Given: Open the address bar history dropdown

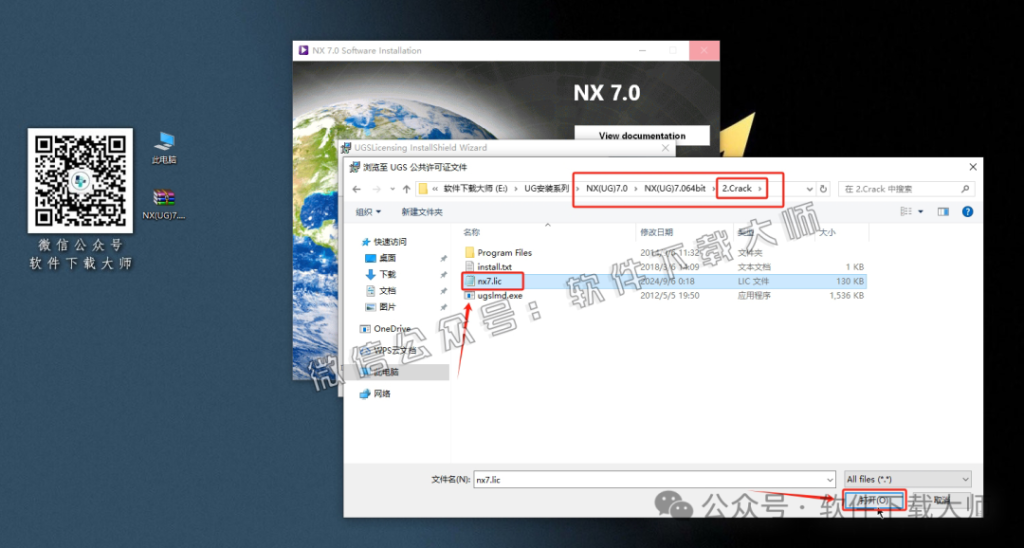Looking at the screenshot, I should pyautogui.click(x=810, y=189).
